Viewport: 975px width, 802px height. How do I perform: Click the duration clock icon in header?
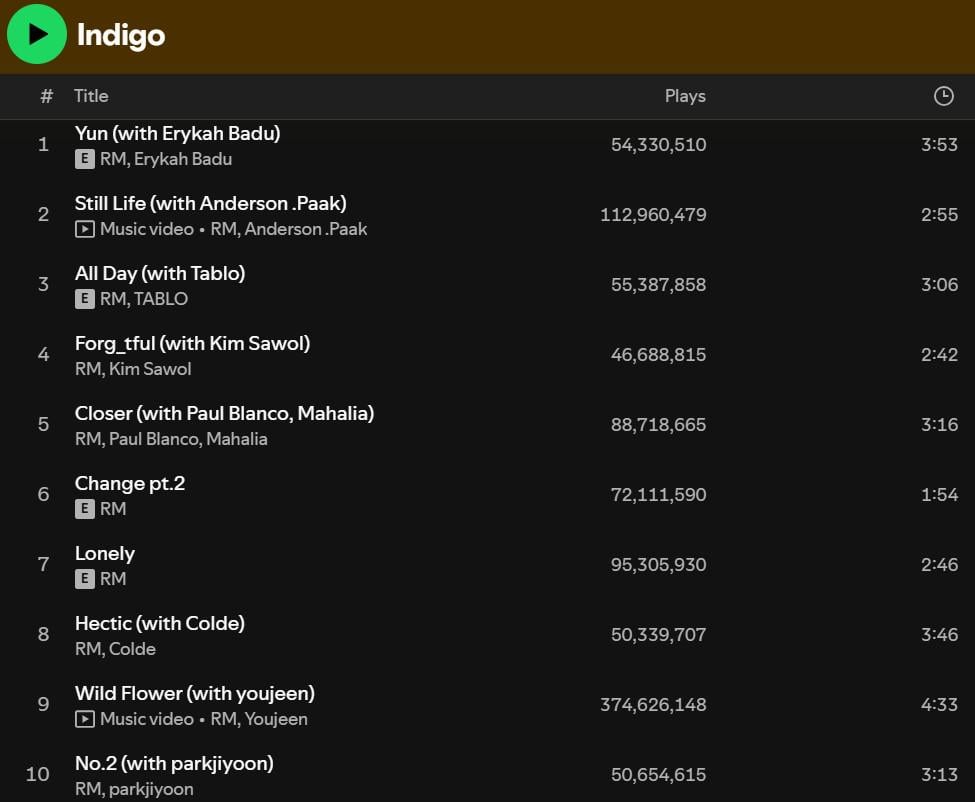(943, 96)
